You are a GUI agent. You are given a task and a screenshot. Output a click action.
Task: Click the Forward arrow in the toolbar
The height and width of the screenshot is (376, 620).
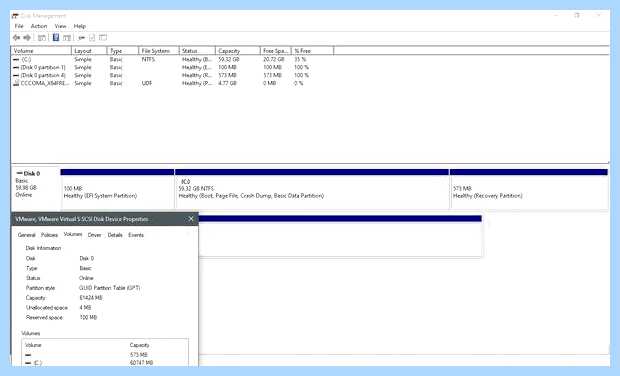27,38
